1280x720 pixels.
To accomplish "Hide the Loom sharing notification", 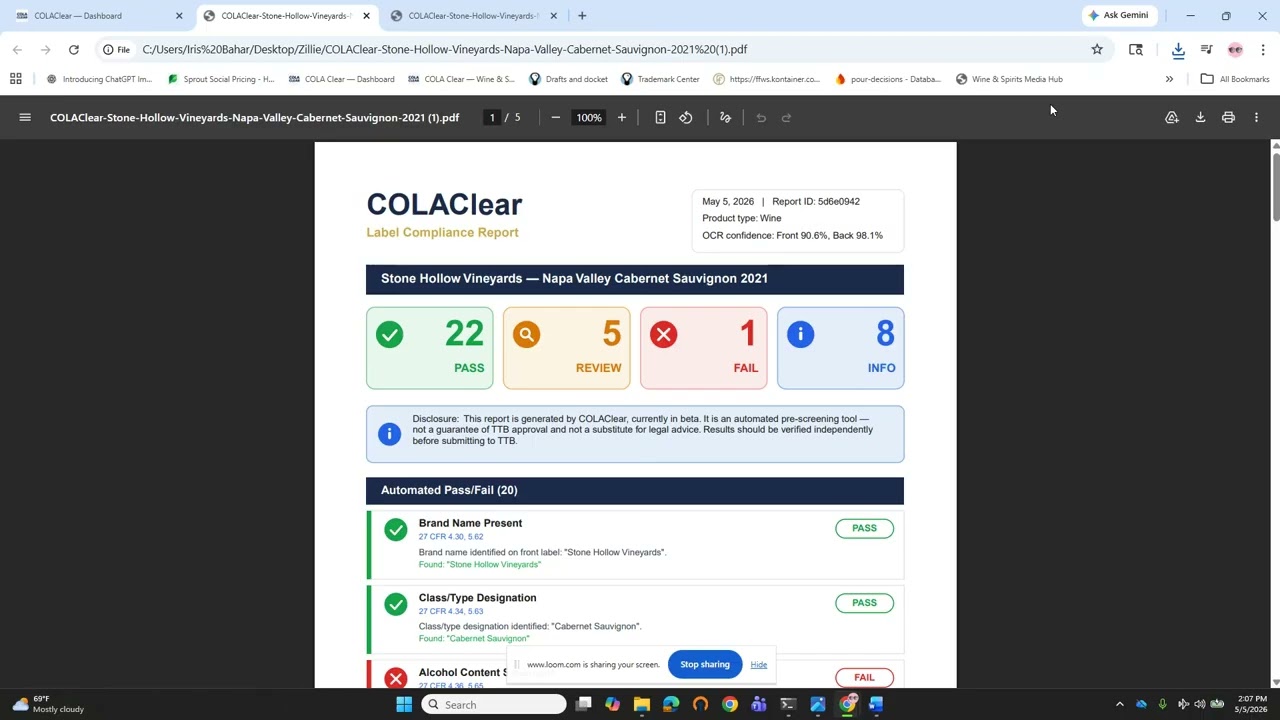I will [x=758, y=665].
